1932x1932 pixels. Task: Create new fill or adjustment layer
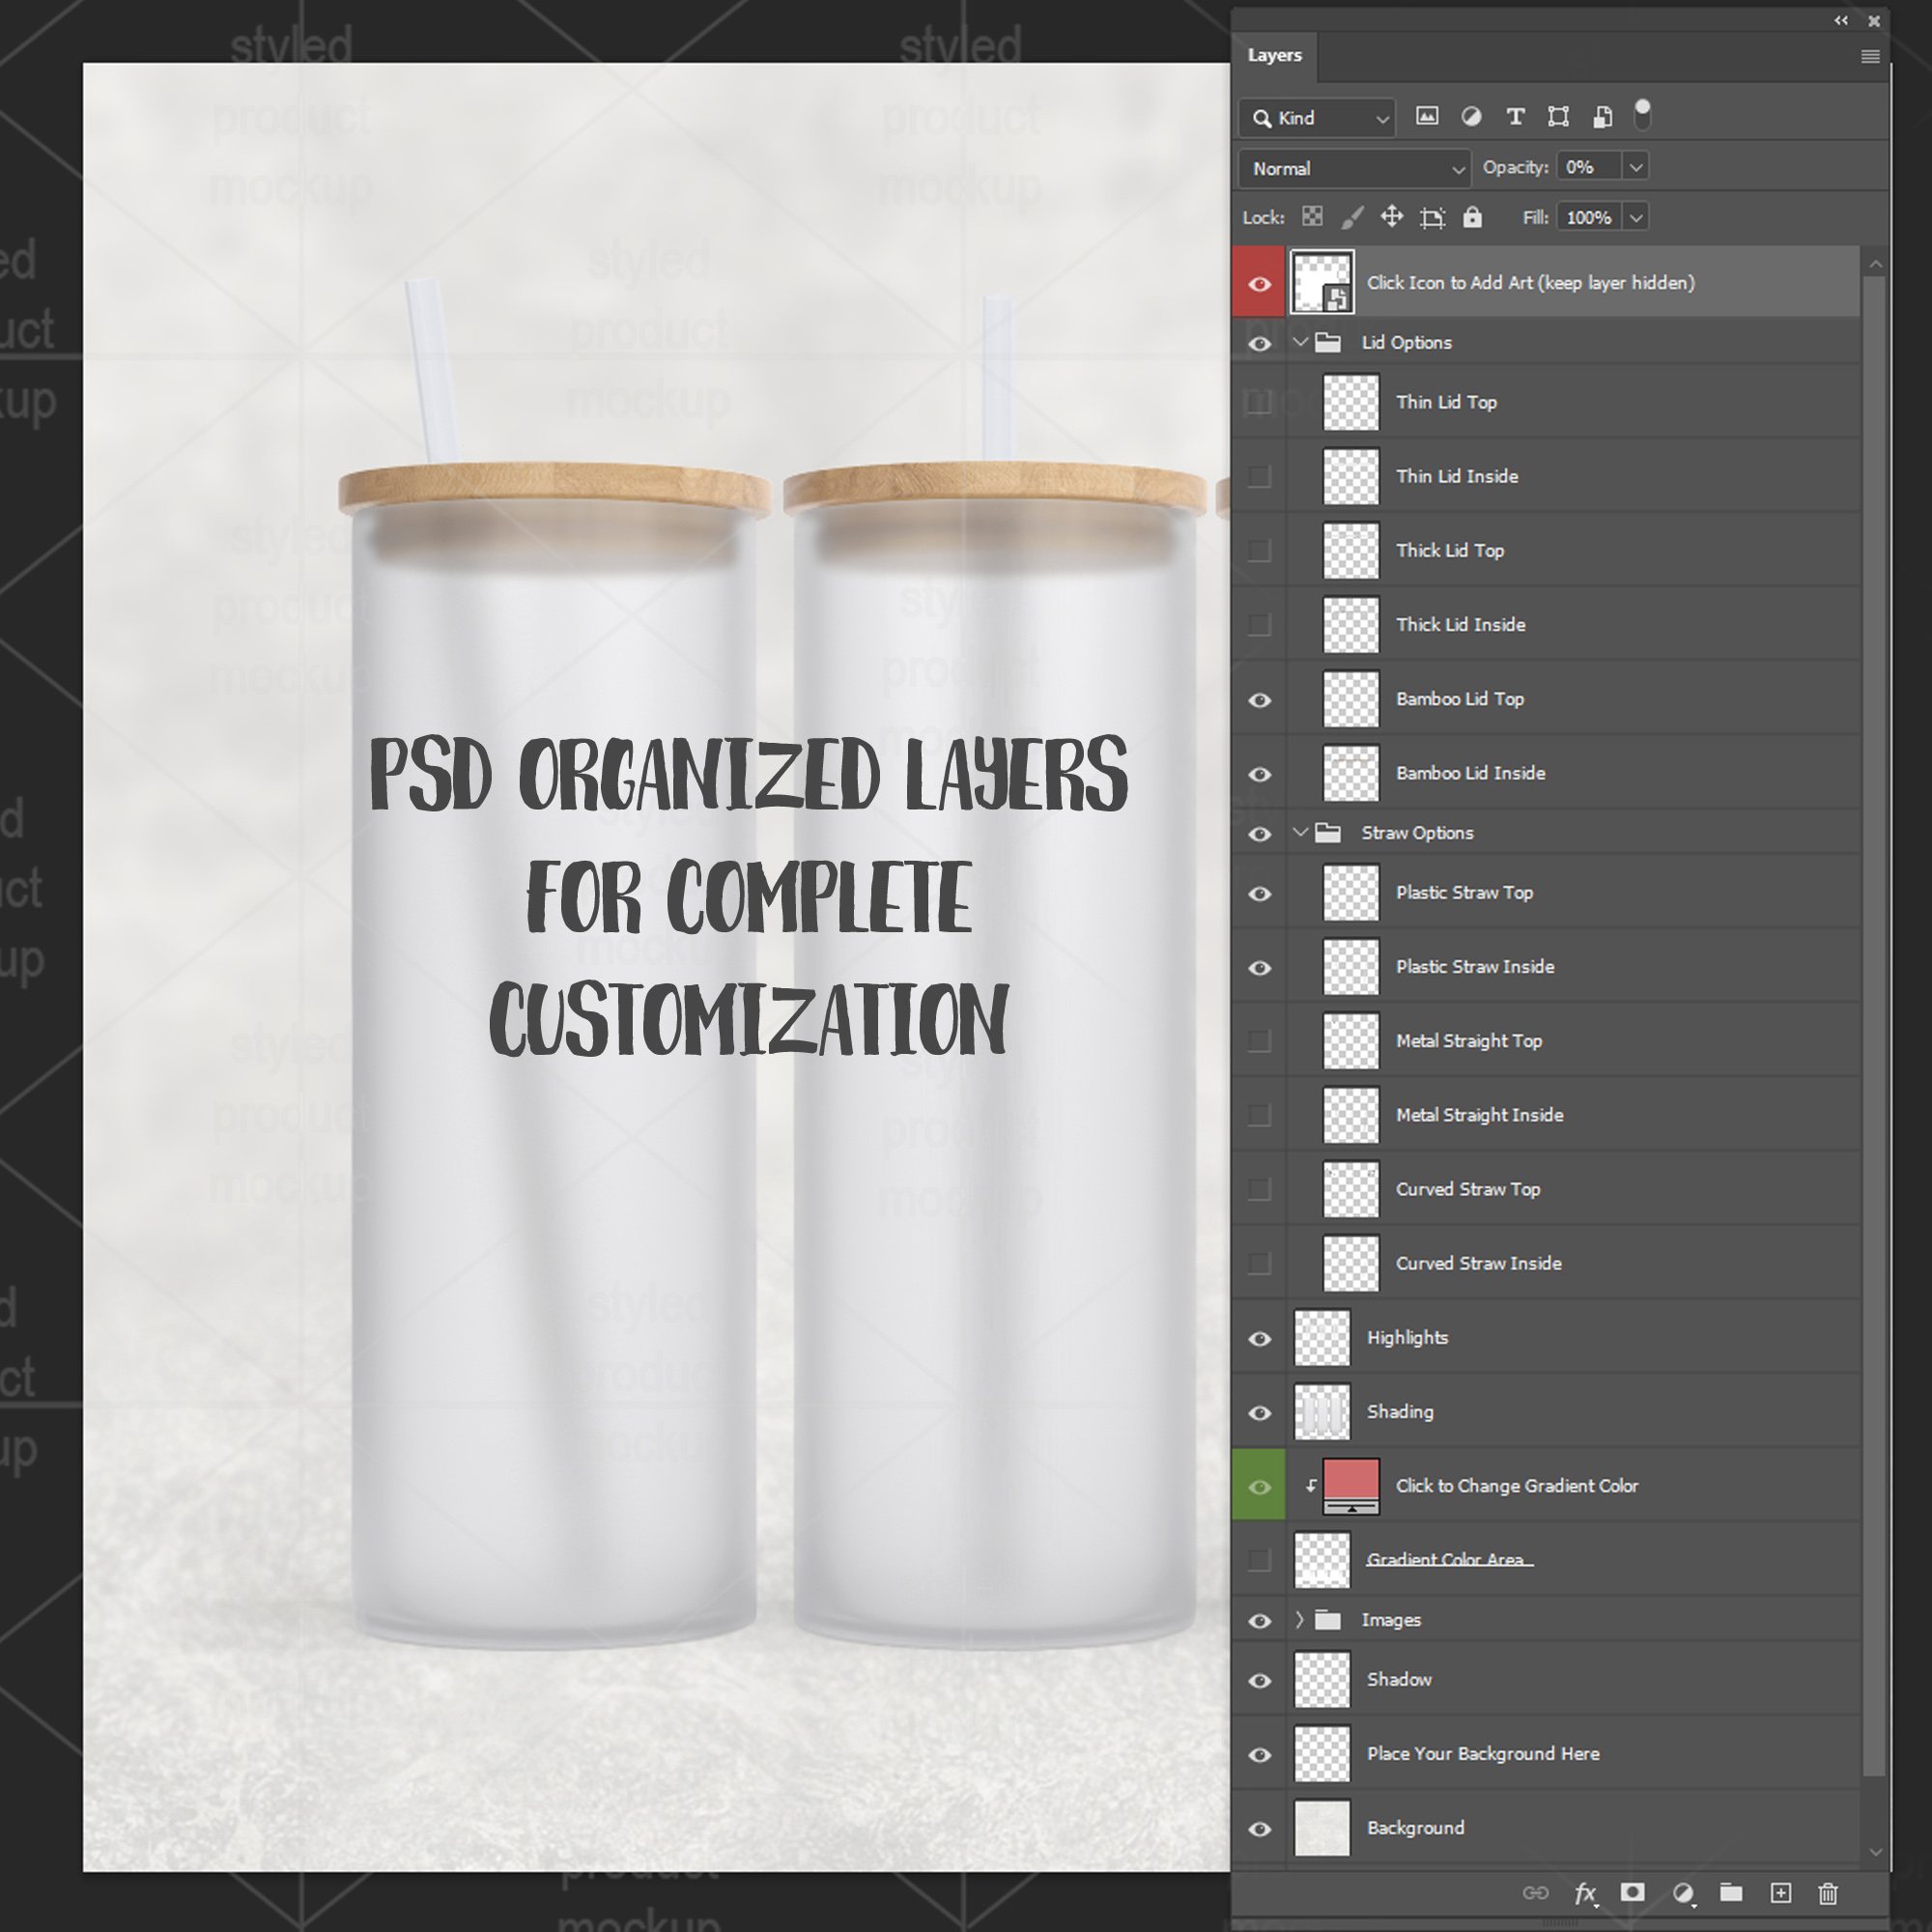click(1683, 1893)
